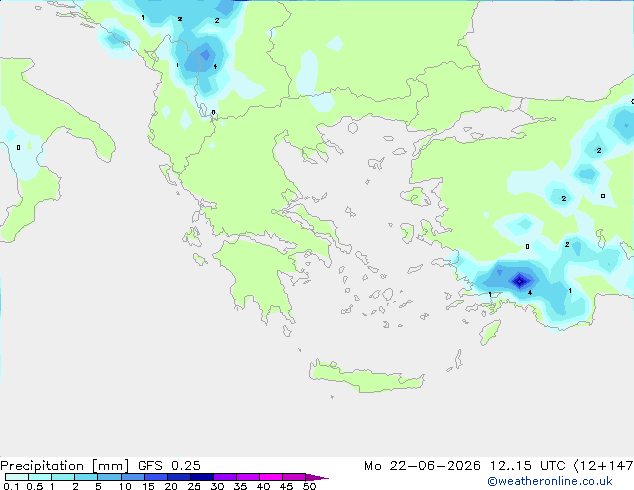Viewport: 634px width, 490px height.
Task: Click the '12..15 UTC' time text
Action: click(527, 466)
